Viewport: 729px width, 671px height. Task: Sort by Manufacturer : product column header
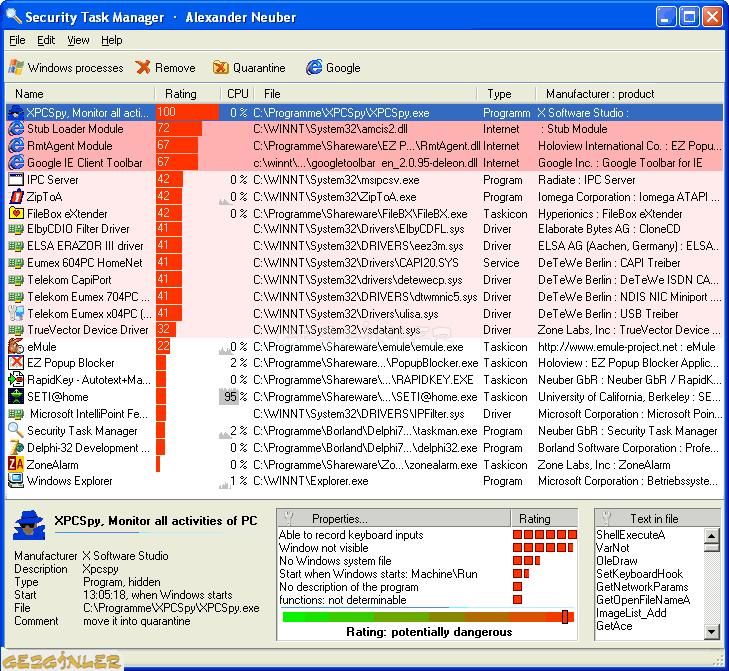[x=630, y=94]
